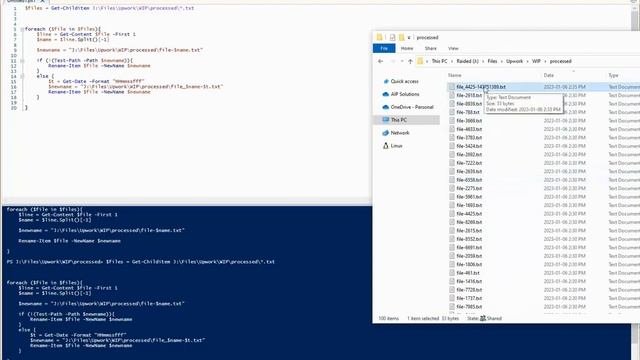Sort files by the Name column header
The height and width of the screenshot is (360, 640).
tap(455, 76)
